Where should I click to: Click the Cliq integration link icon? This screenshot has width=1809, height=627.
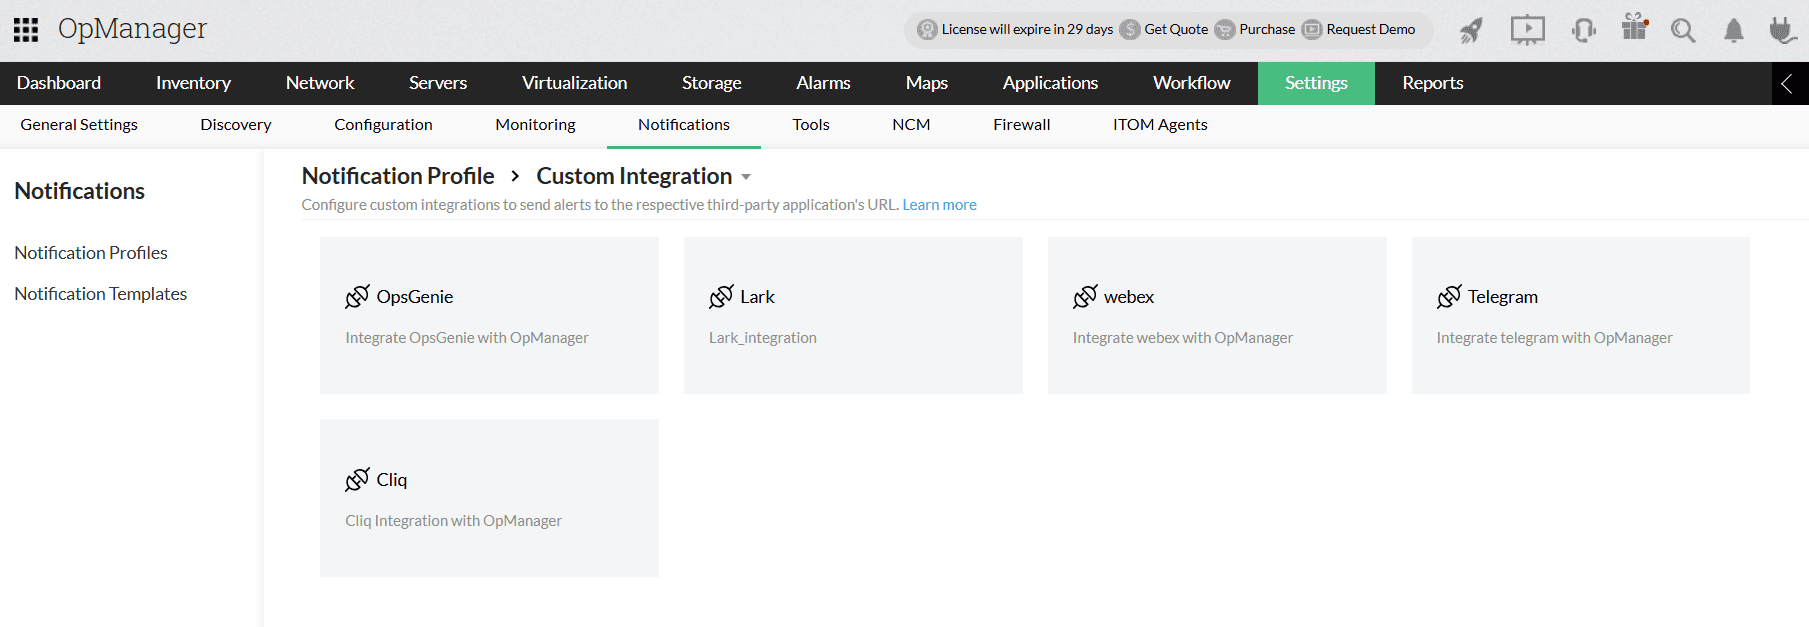tap(357, 480)
